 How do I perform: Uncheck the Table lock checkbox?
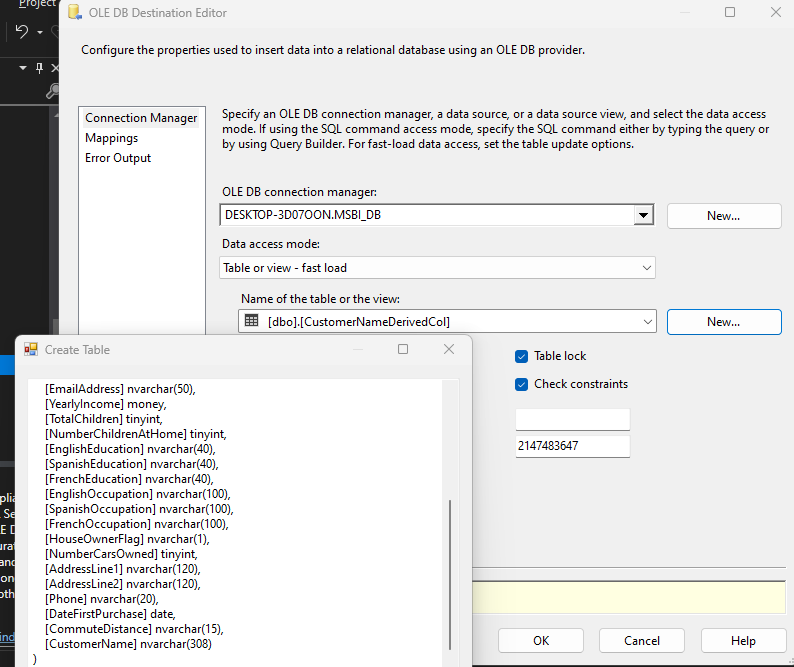522,357
